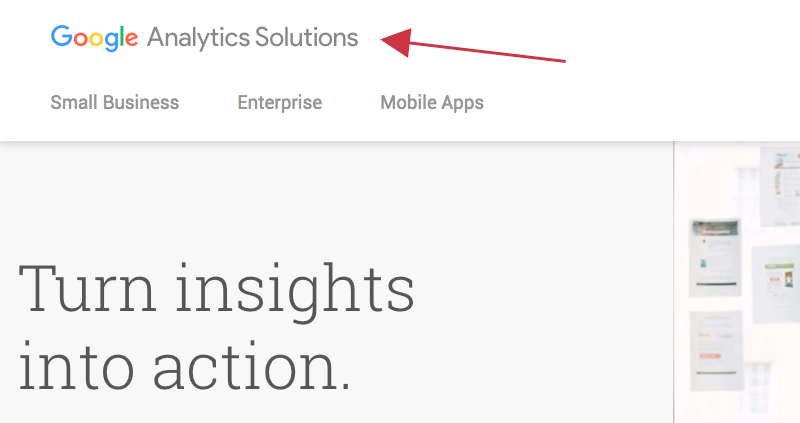Click the word Solutions in the header
Screen dimensions: 800x423
[x=308, y=38]
